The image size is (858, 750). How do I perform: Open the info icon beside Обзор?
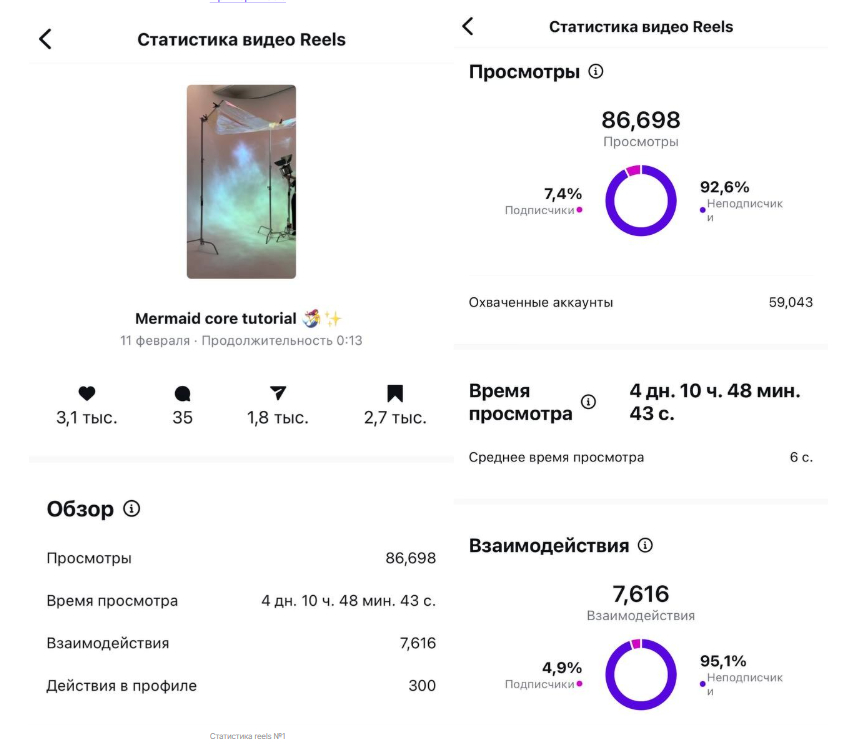pos(132,509)
